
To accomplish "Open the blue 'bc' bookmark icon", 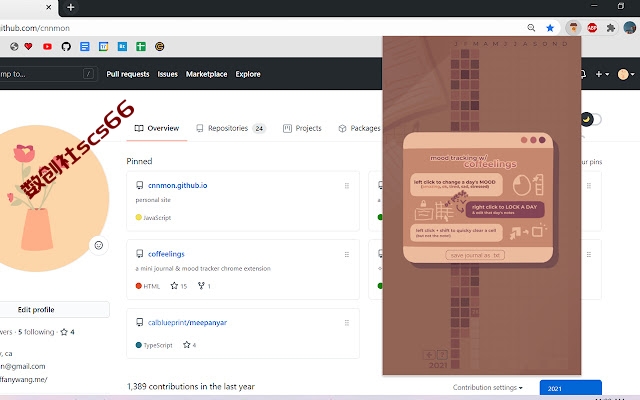I will click(122, 47).
